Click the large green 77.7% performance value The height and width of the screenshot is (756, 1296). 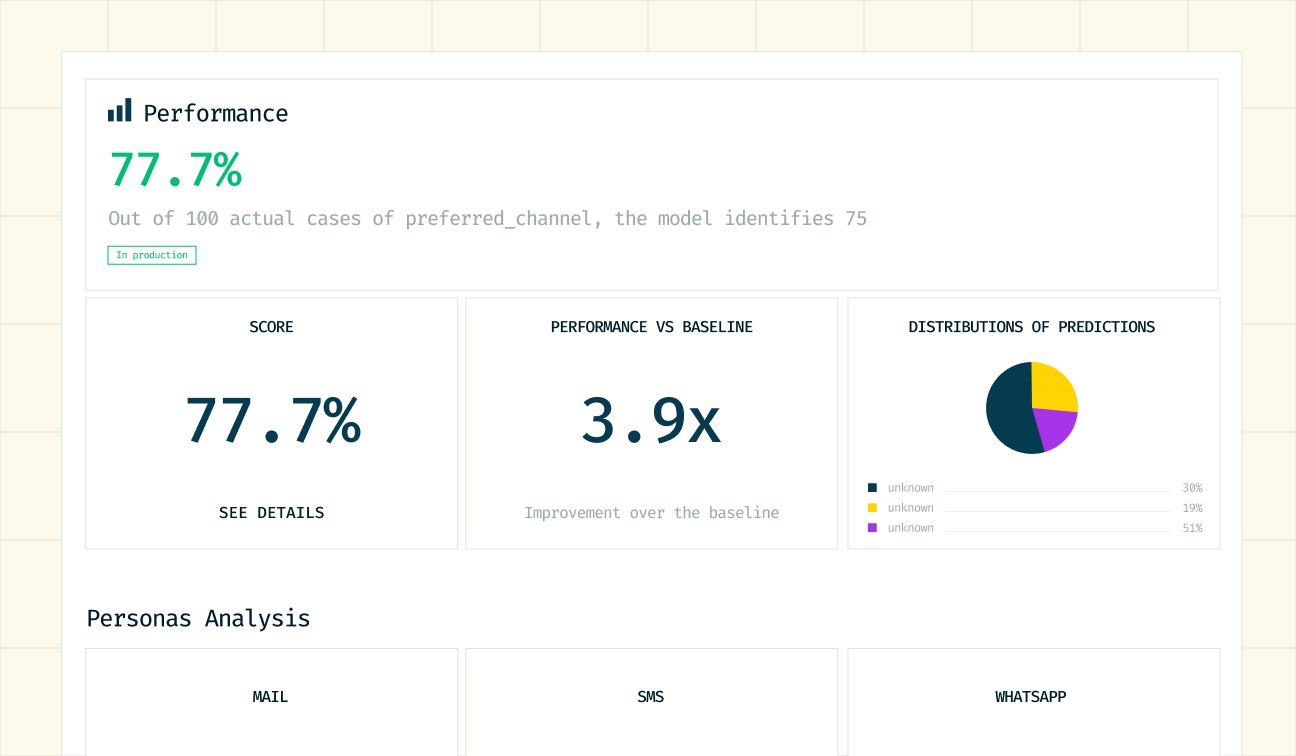coord(175,169)
